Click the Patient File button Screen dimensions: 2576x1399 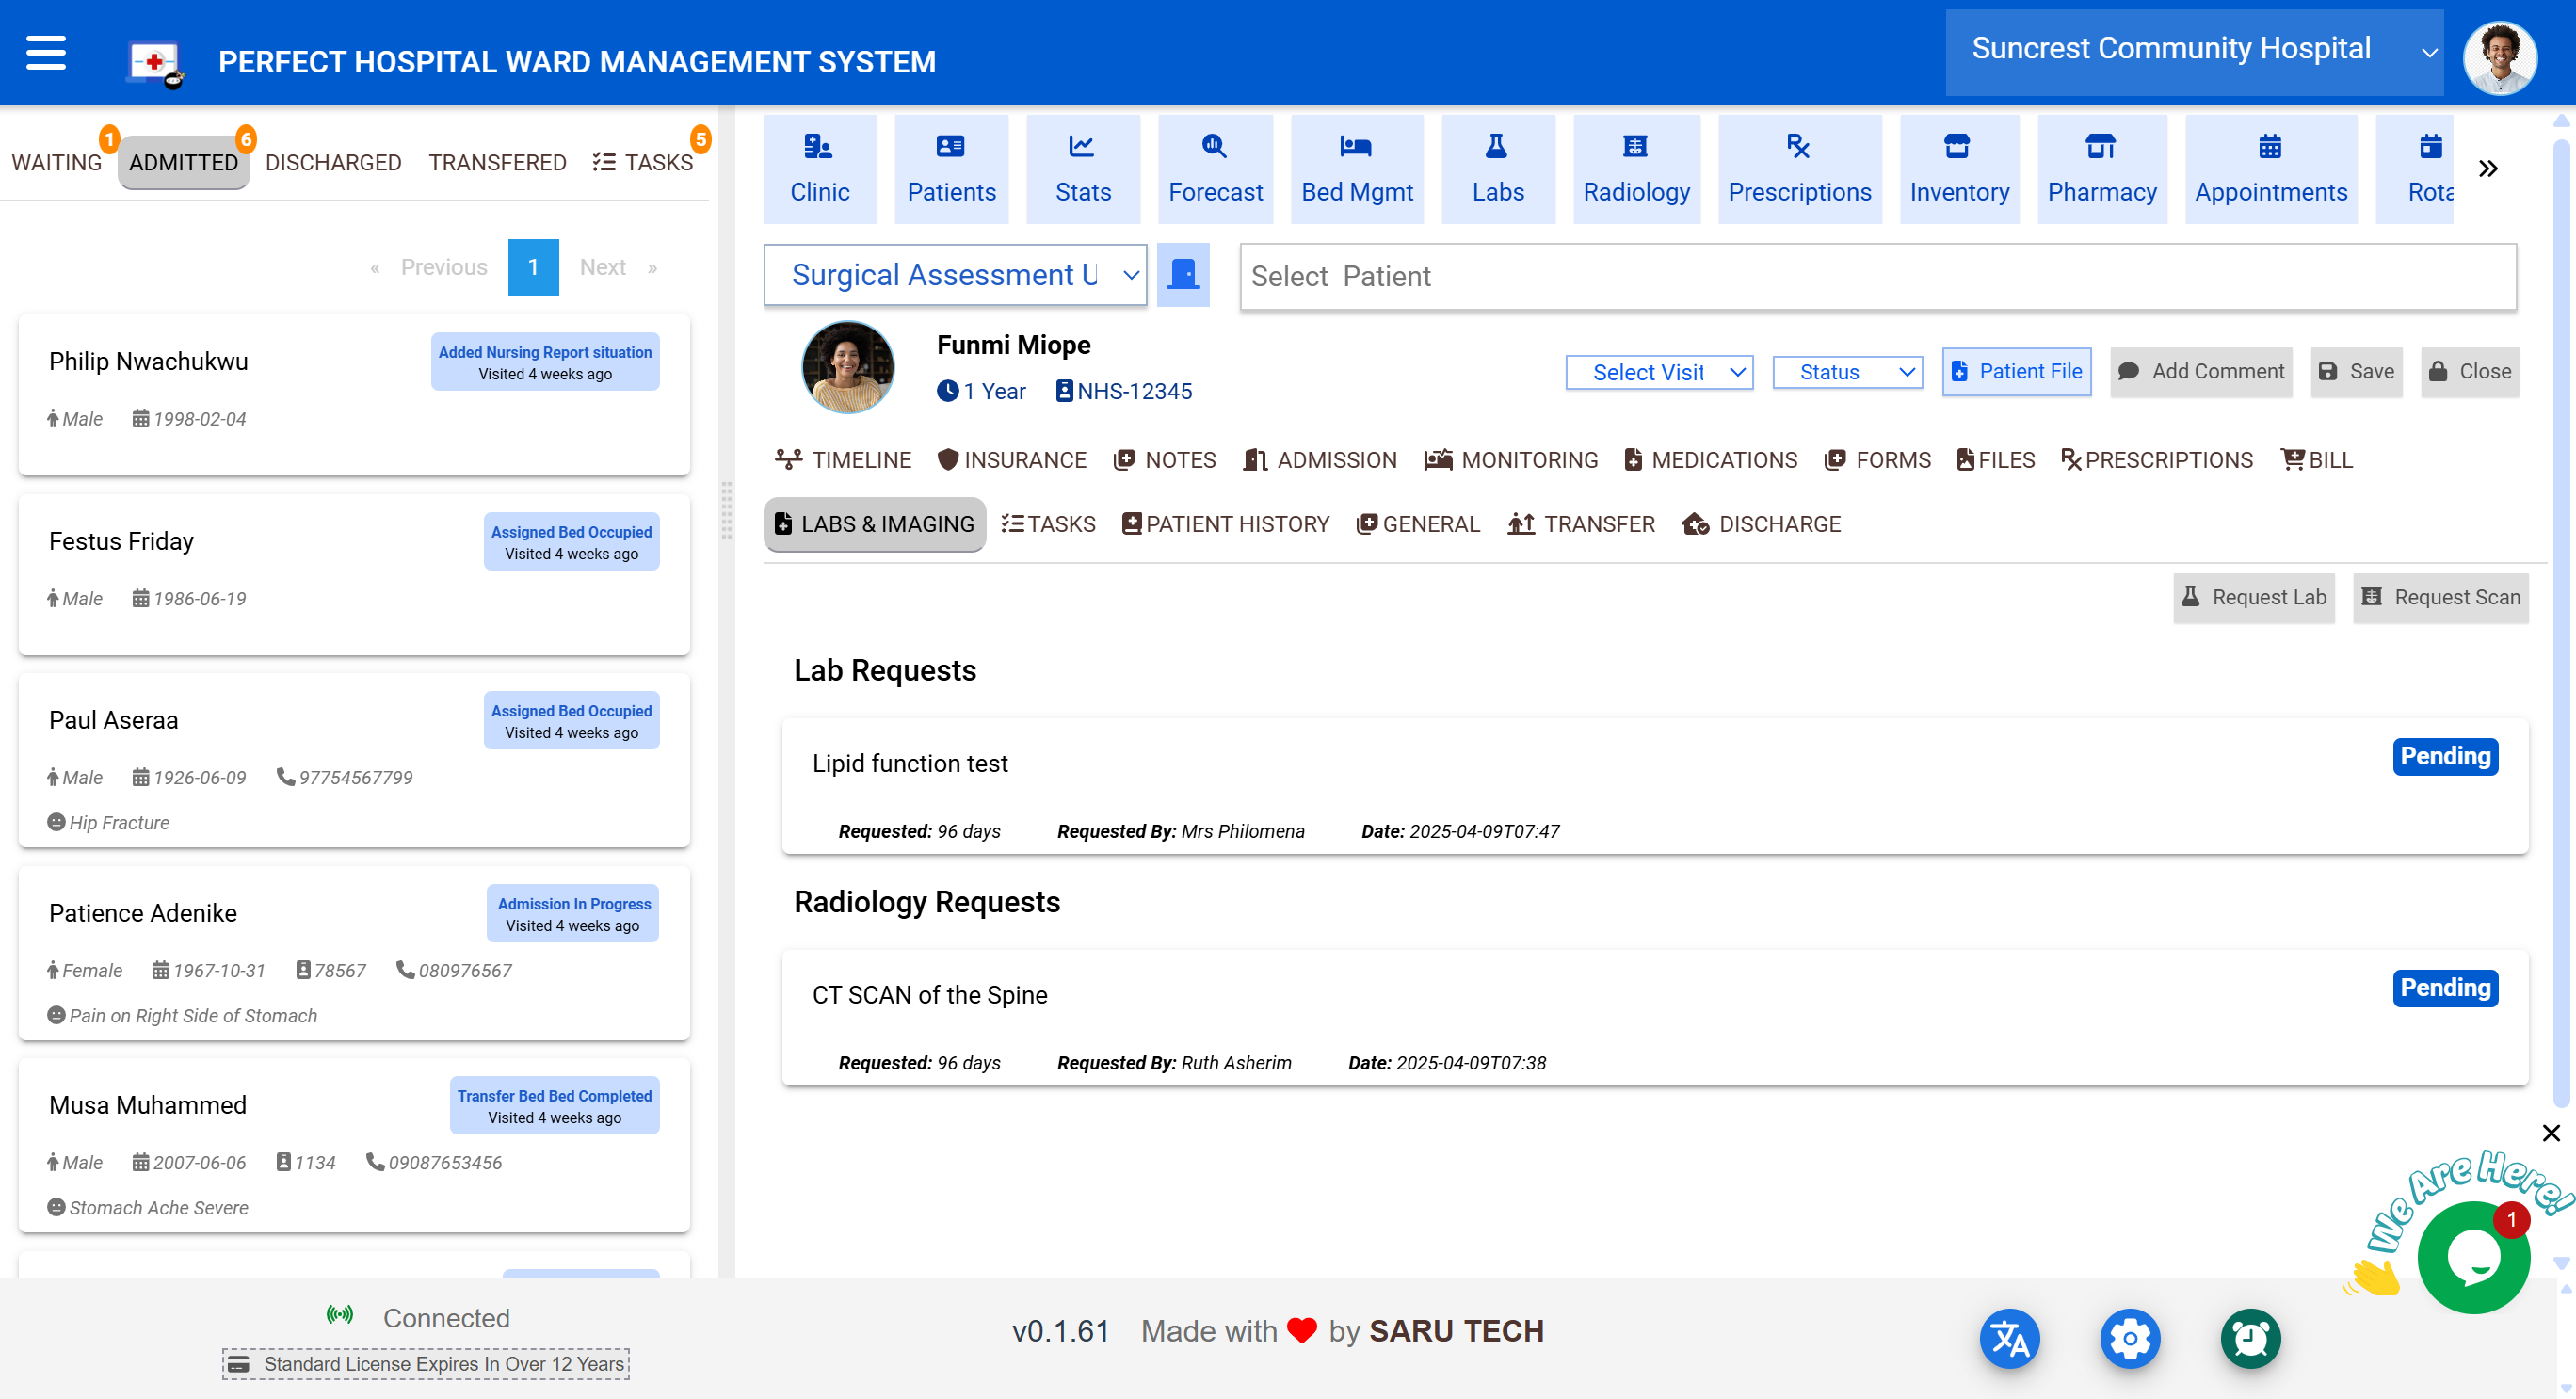2016,372
